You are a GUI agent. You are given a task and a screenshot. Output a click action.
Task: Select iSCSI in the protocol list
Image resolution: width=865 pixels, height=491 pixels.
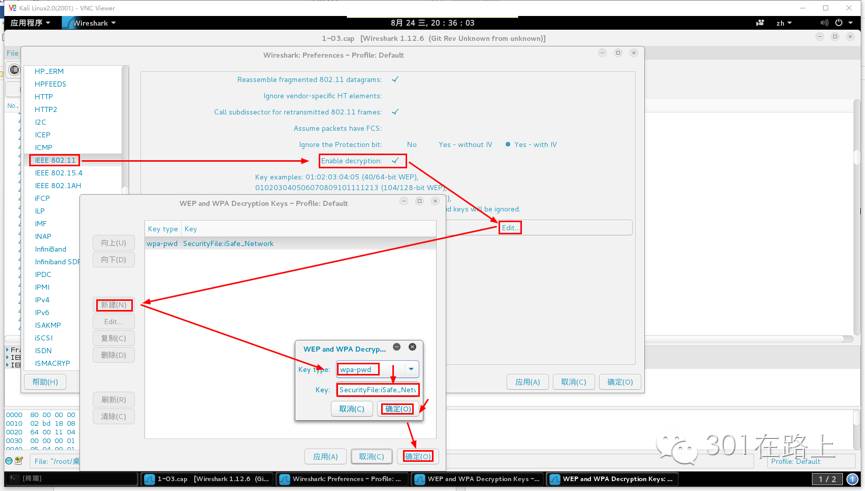44,338
